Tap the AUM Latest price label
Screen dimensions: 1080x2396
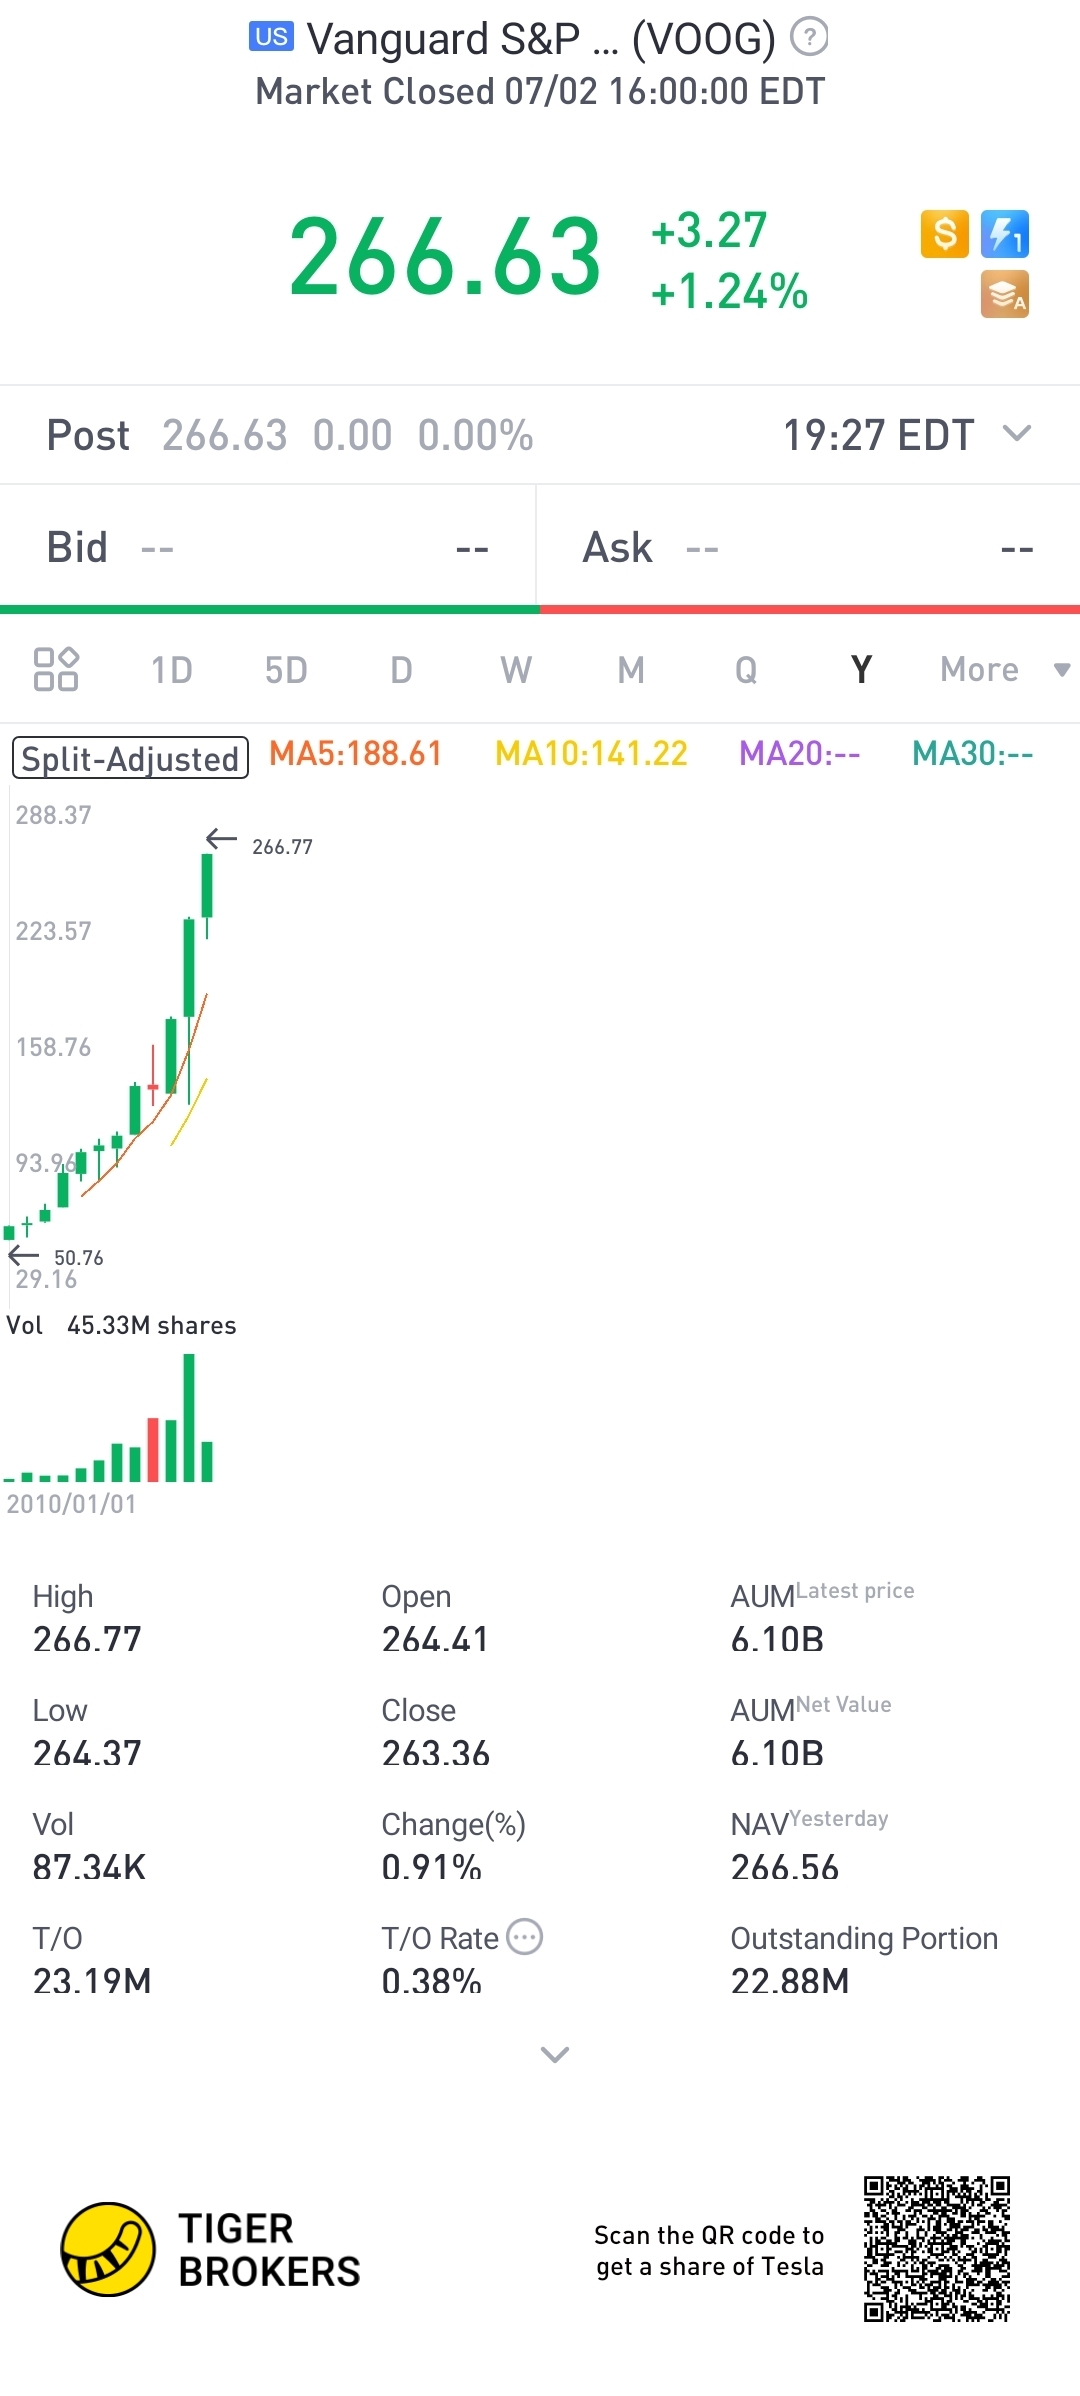point(822,1595)
